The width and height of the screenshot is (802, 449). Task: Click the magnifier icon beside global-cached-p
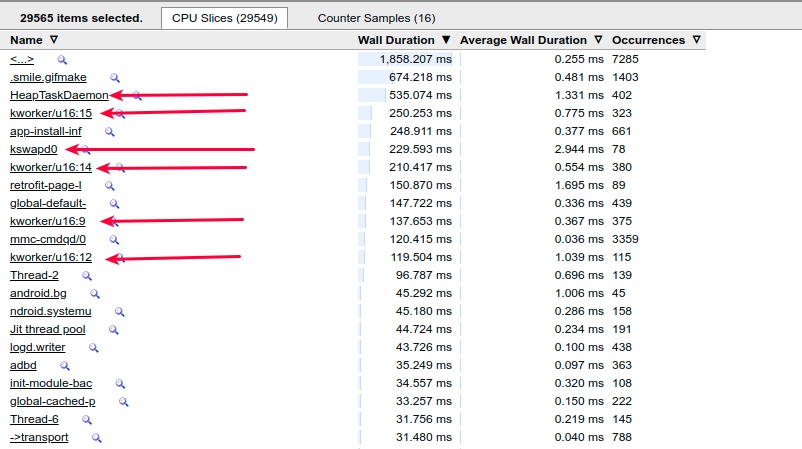tap(124, 402)
